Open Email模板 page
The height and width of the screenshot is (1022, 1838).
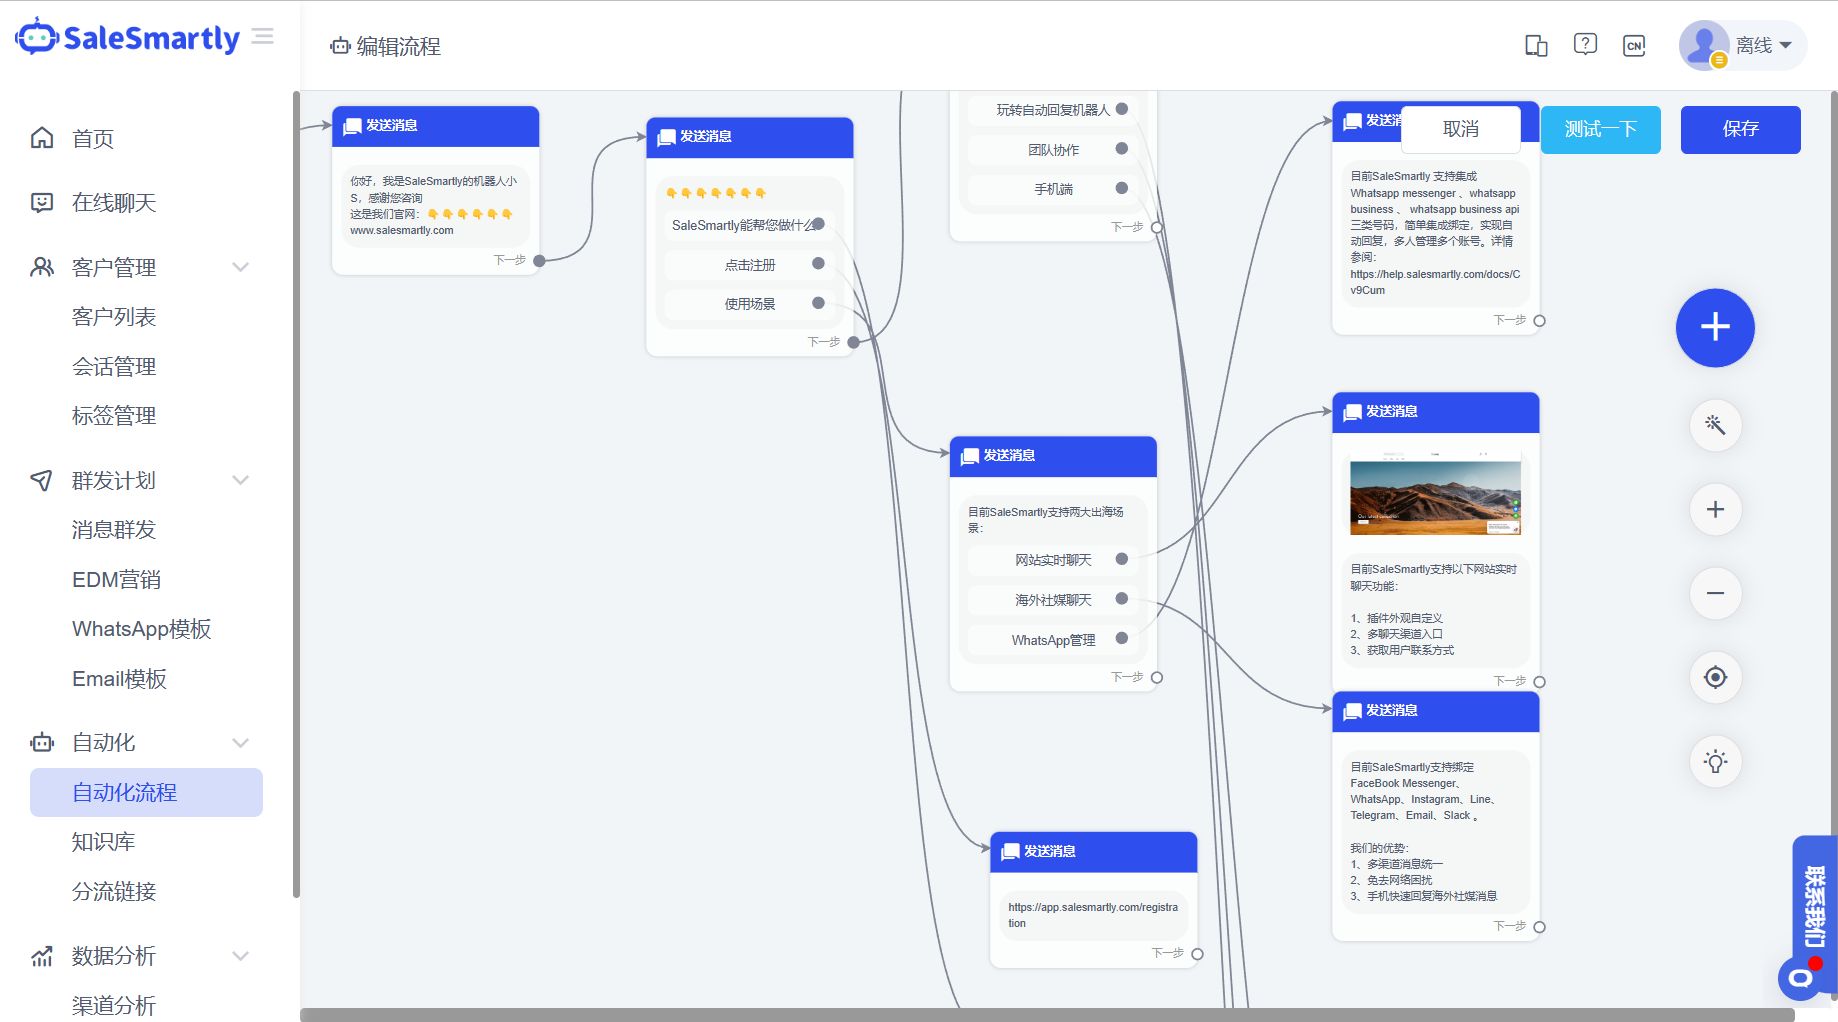[x=119, y=679]
